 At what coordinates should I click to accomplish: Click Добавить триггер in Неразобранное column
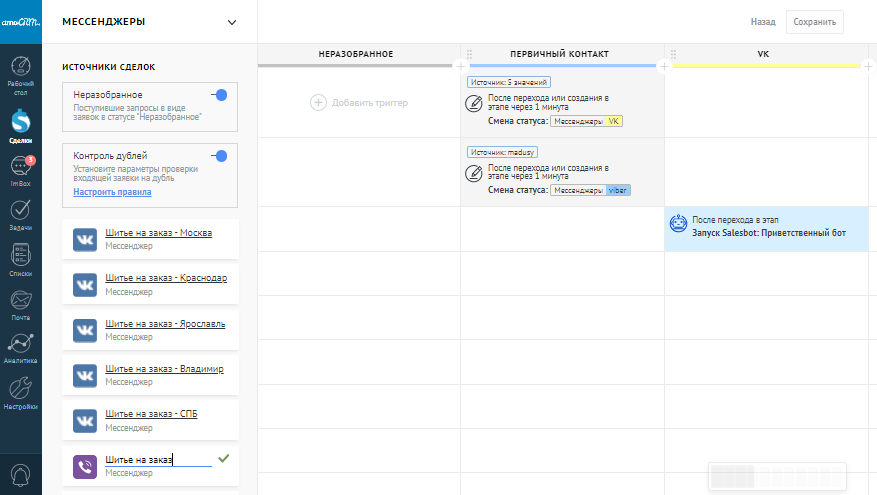pyautogui.click(x=359, y=102)
